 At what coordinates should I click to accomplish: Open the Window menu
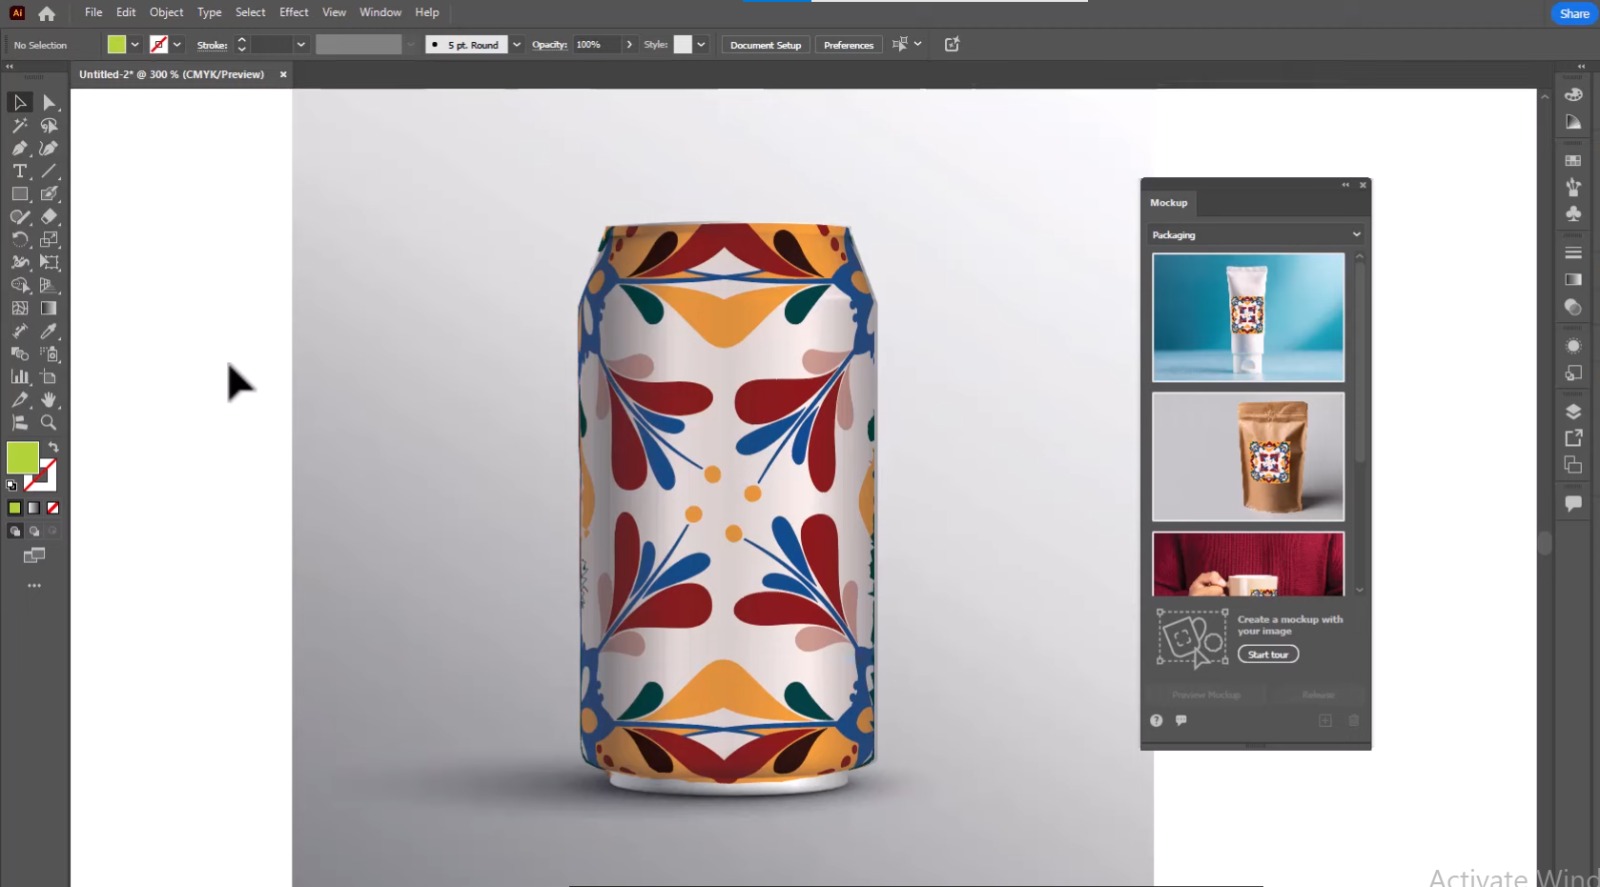coord(380,12)
